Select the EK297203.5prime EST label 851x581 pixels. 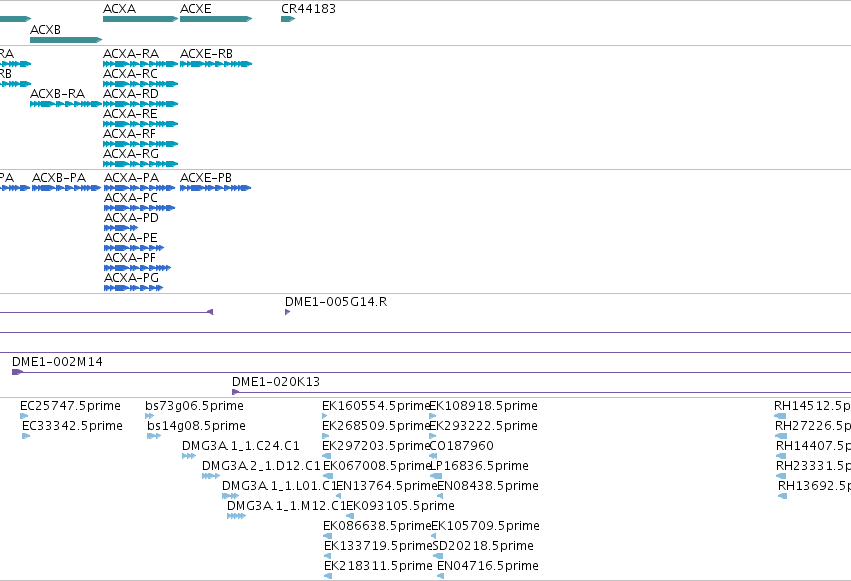tap(376, 446)
